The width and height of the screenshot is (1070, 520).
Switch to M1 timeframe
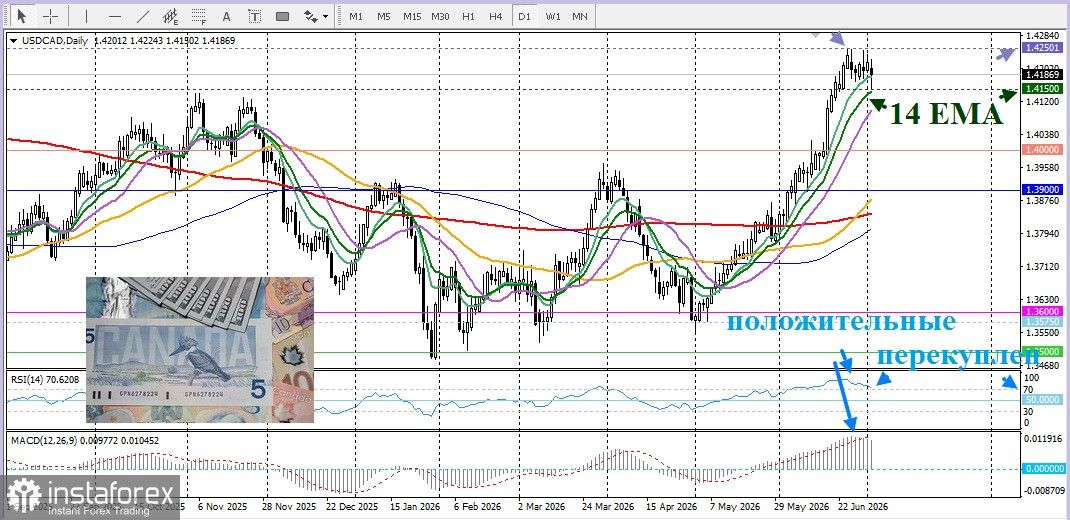[356, 16]
